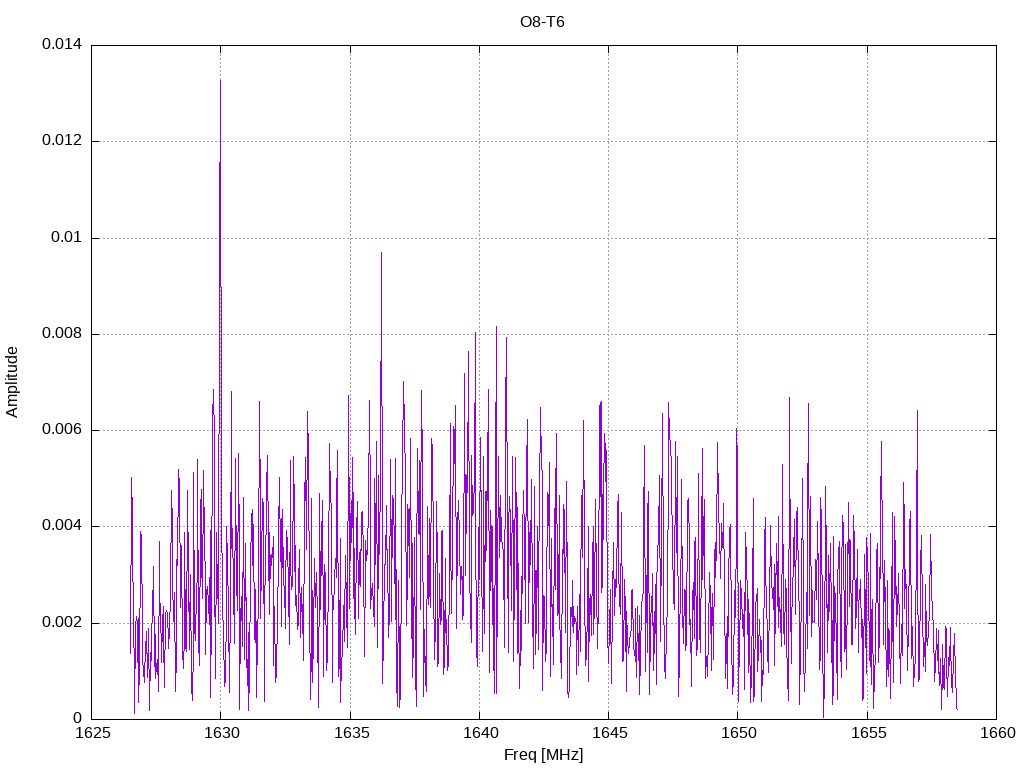
Task: Click the plot title O8-T6
Action: (543, 22)
